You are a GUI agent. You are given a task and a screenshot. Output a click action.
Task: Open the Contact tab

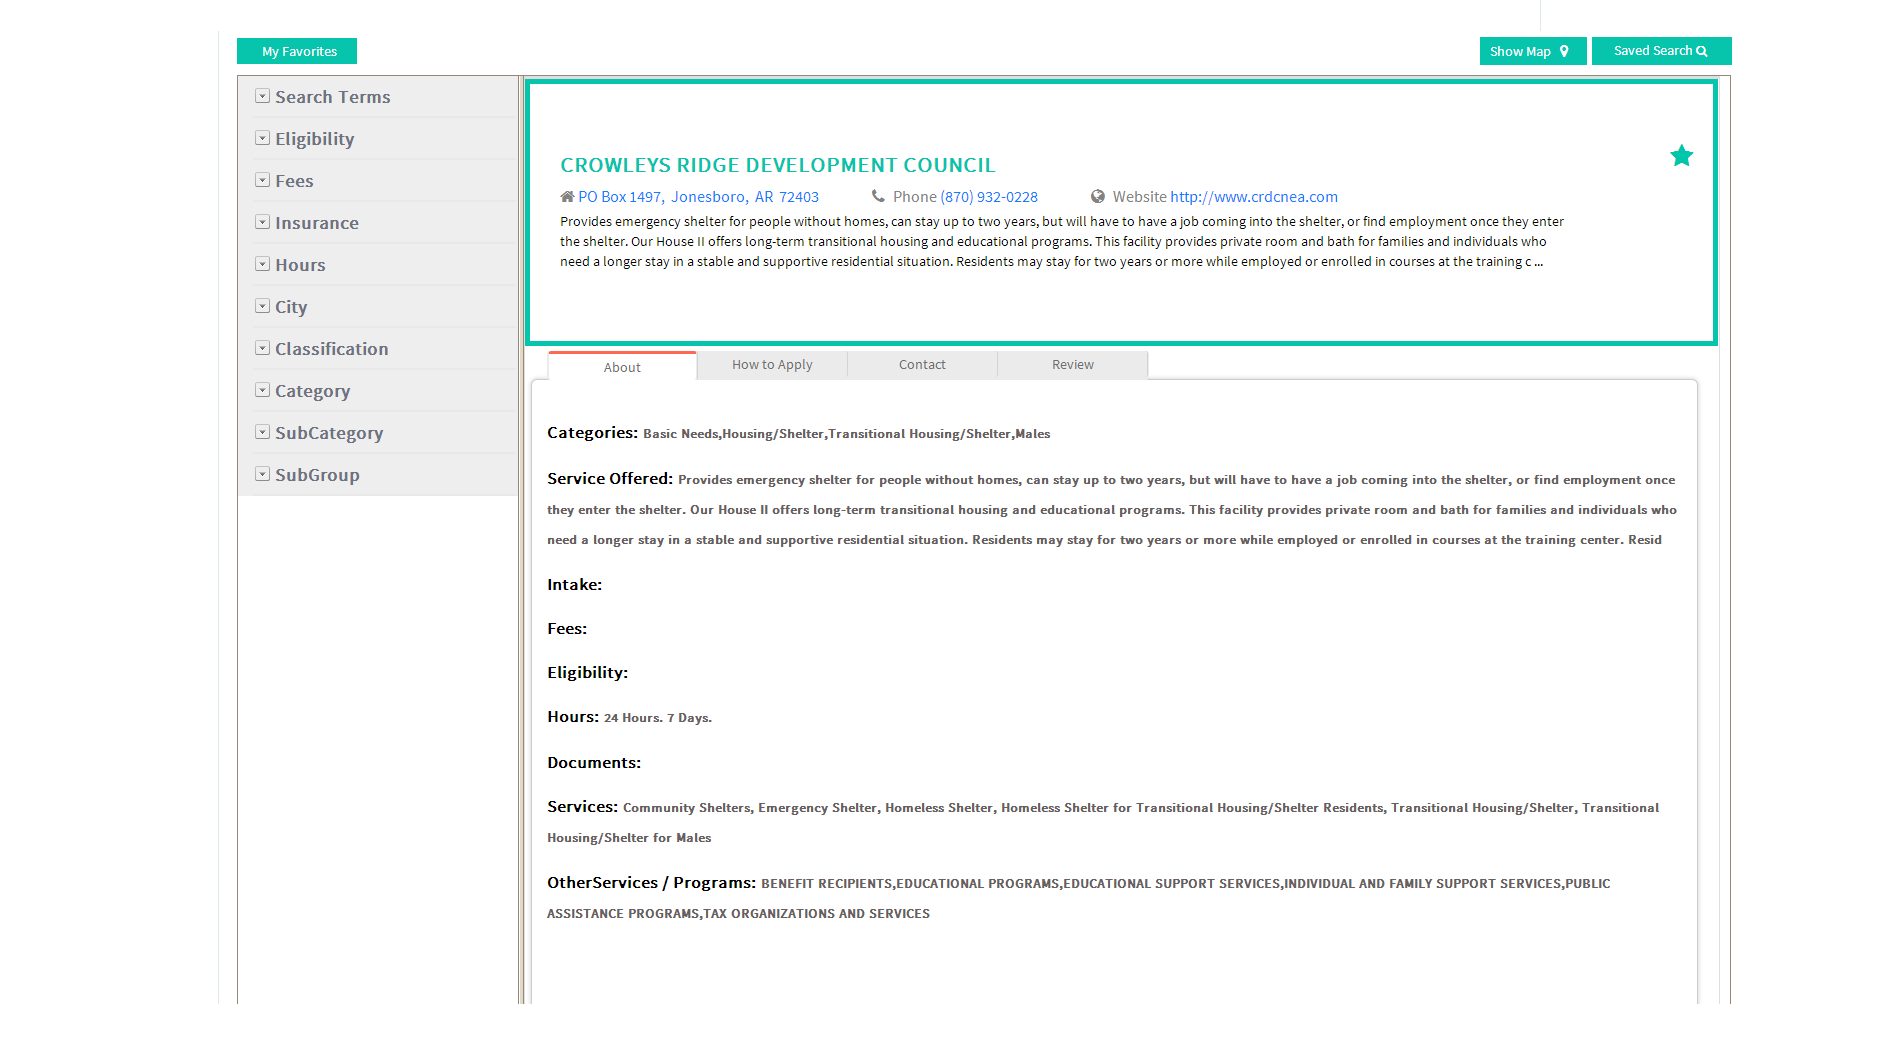pyautogui.click(x=922, y=365)
